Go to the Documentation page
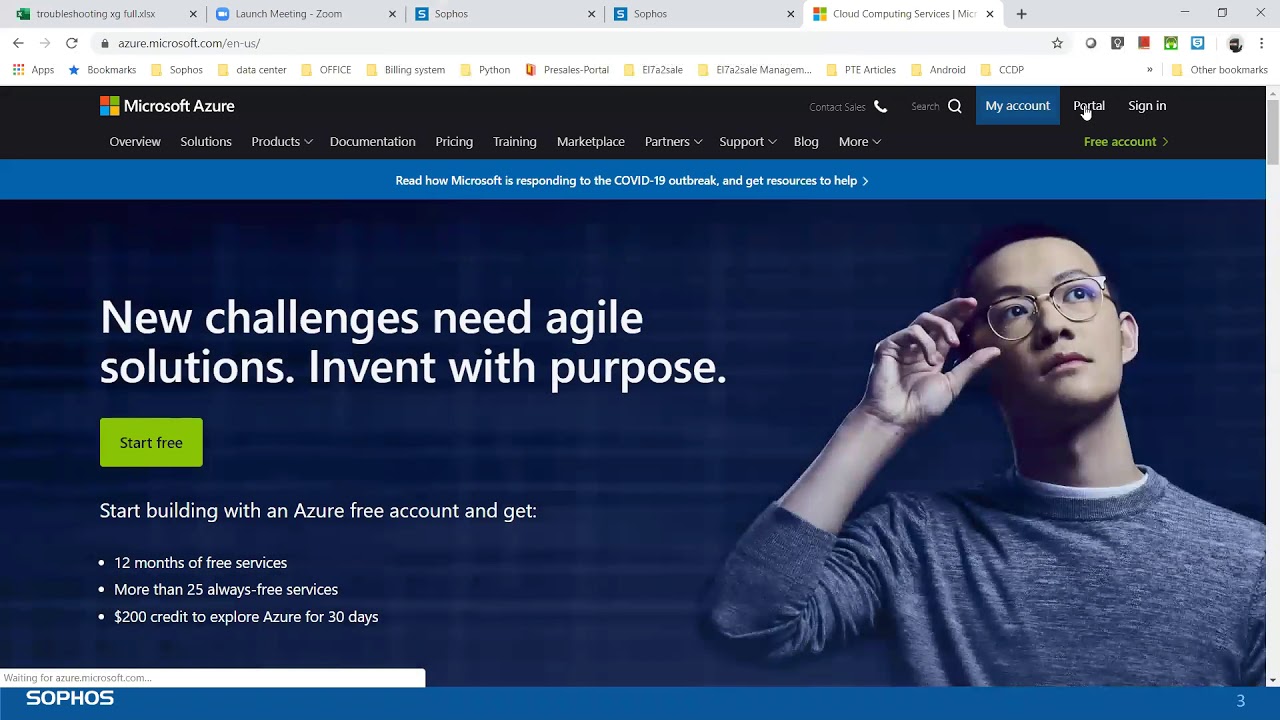This screenshot has width=1280, height=720. pos(372,142)
